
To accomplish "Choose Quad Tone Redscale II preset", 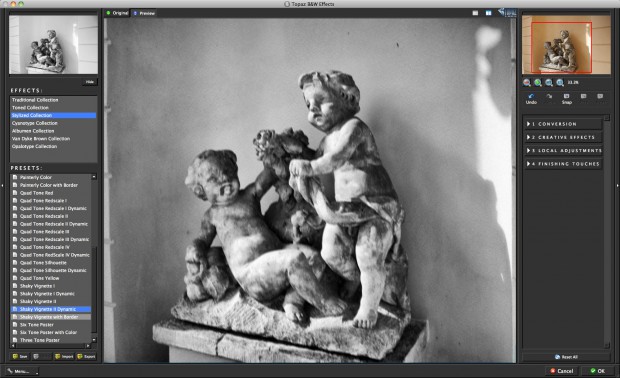I will tap(51, 216).
